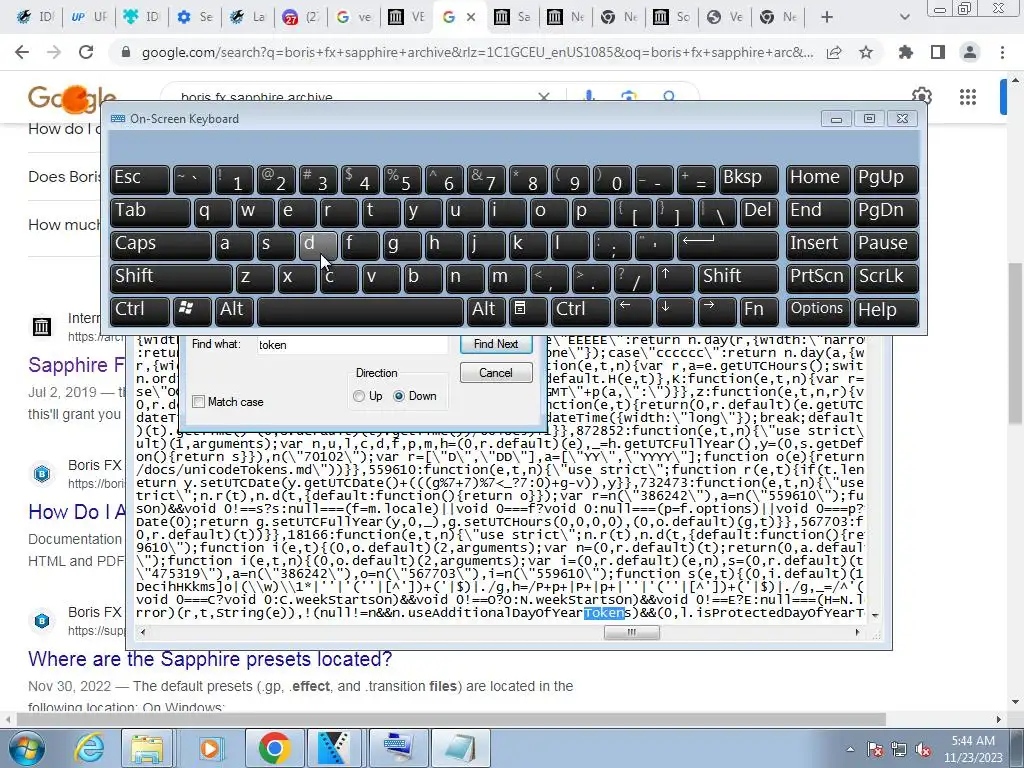
Task: Click the PrtScn key
Action: [817, 278]
